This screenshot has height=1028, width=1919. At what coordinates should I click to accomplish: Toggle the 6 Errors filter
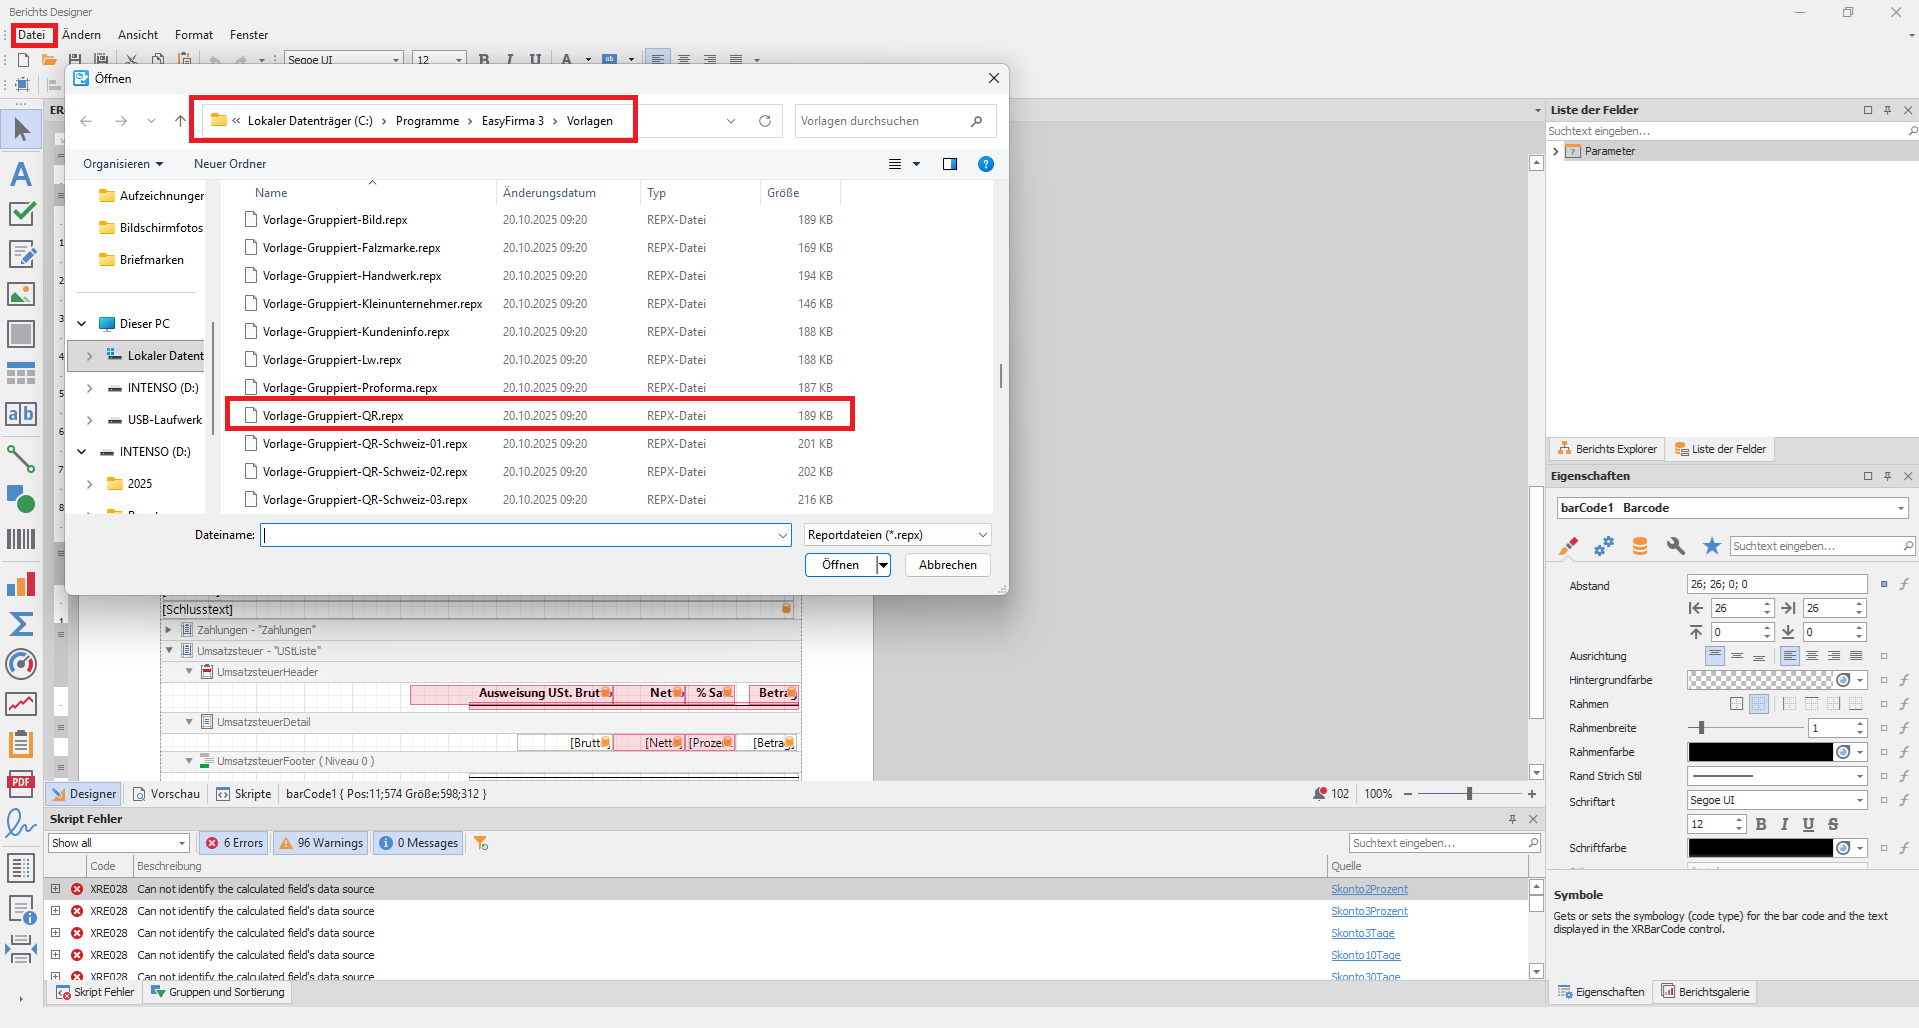click(x=235, y=843)
